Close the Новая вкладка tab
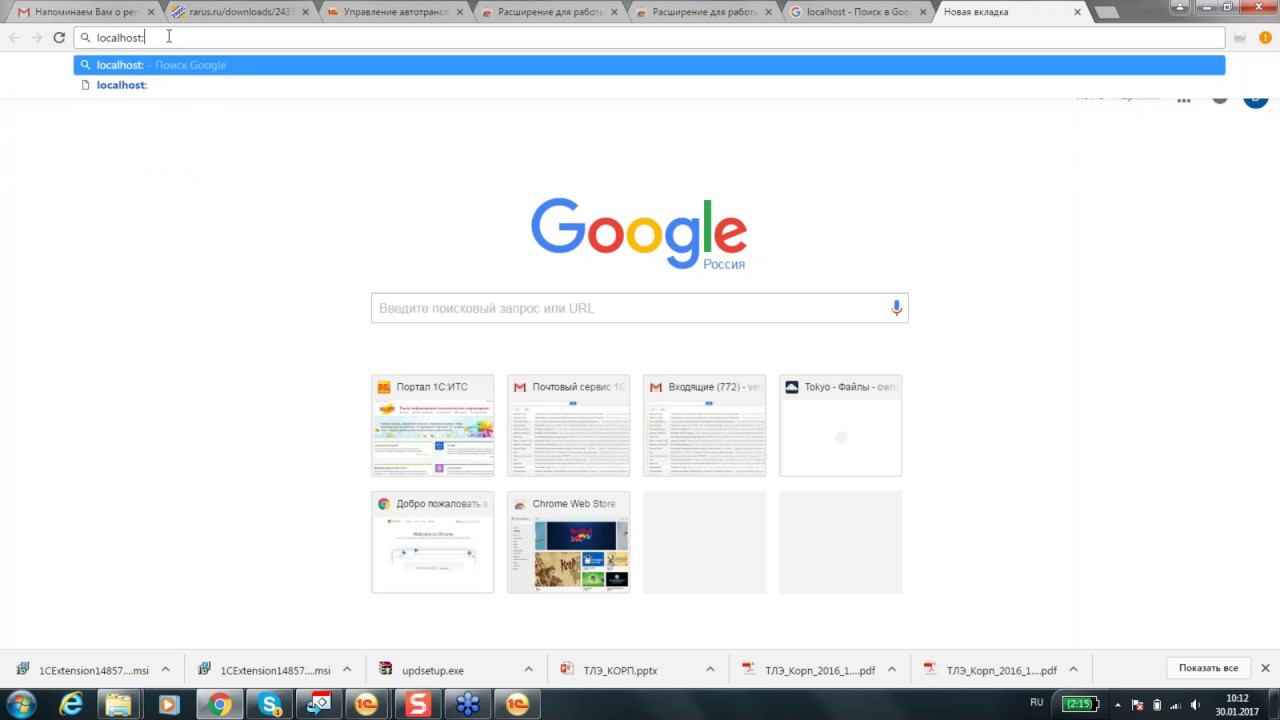 pos(1078,12)
